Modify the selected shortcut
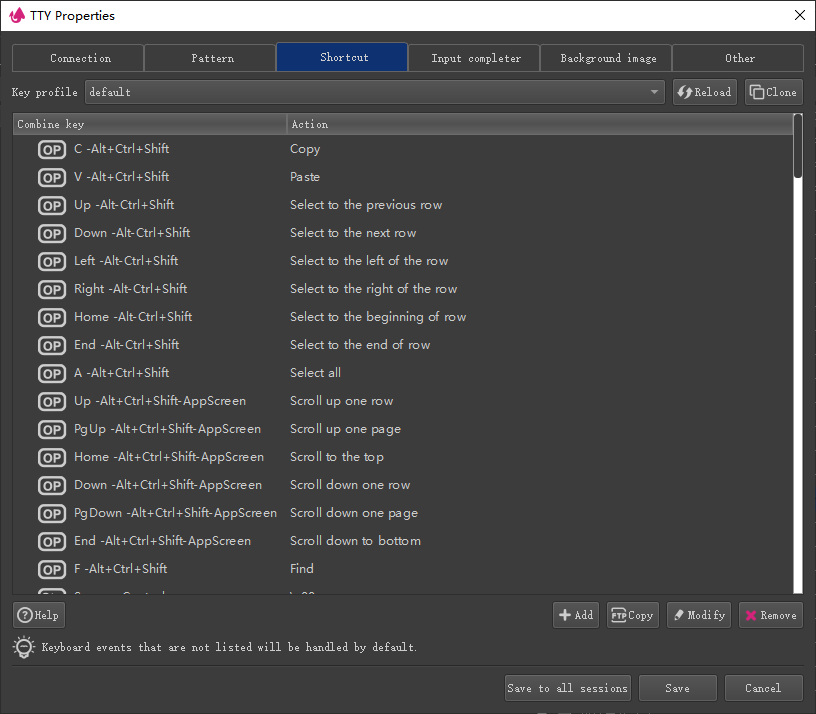Viewport: 816px width, 714px height. coord(698,615)
